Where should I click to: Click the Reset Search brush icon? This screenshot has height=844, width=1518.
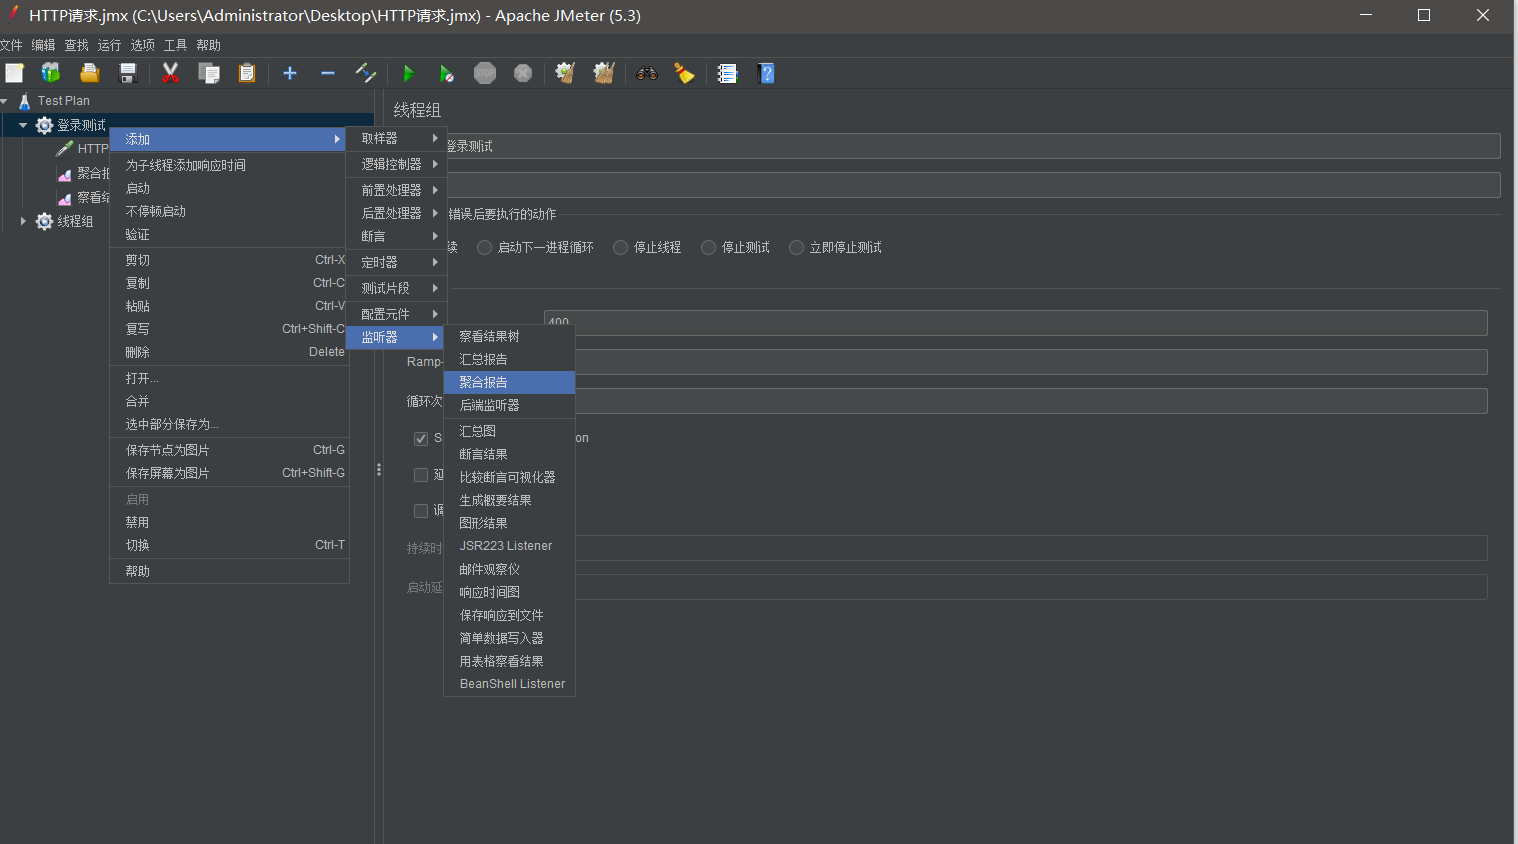(684, 73)
